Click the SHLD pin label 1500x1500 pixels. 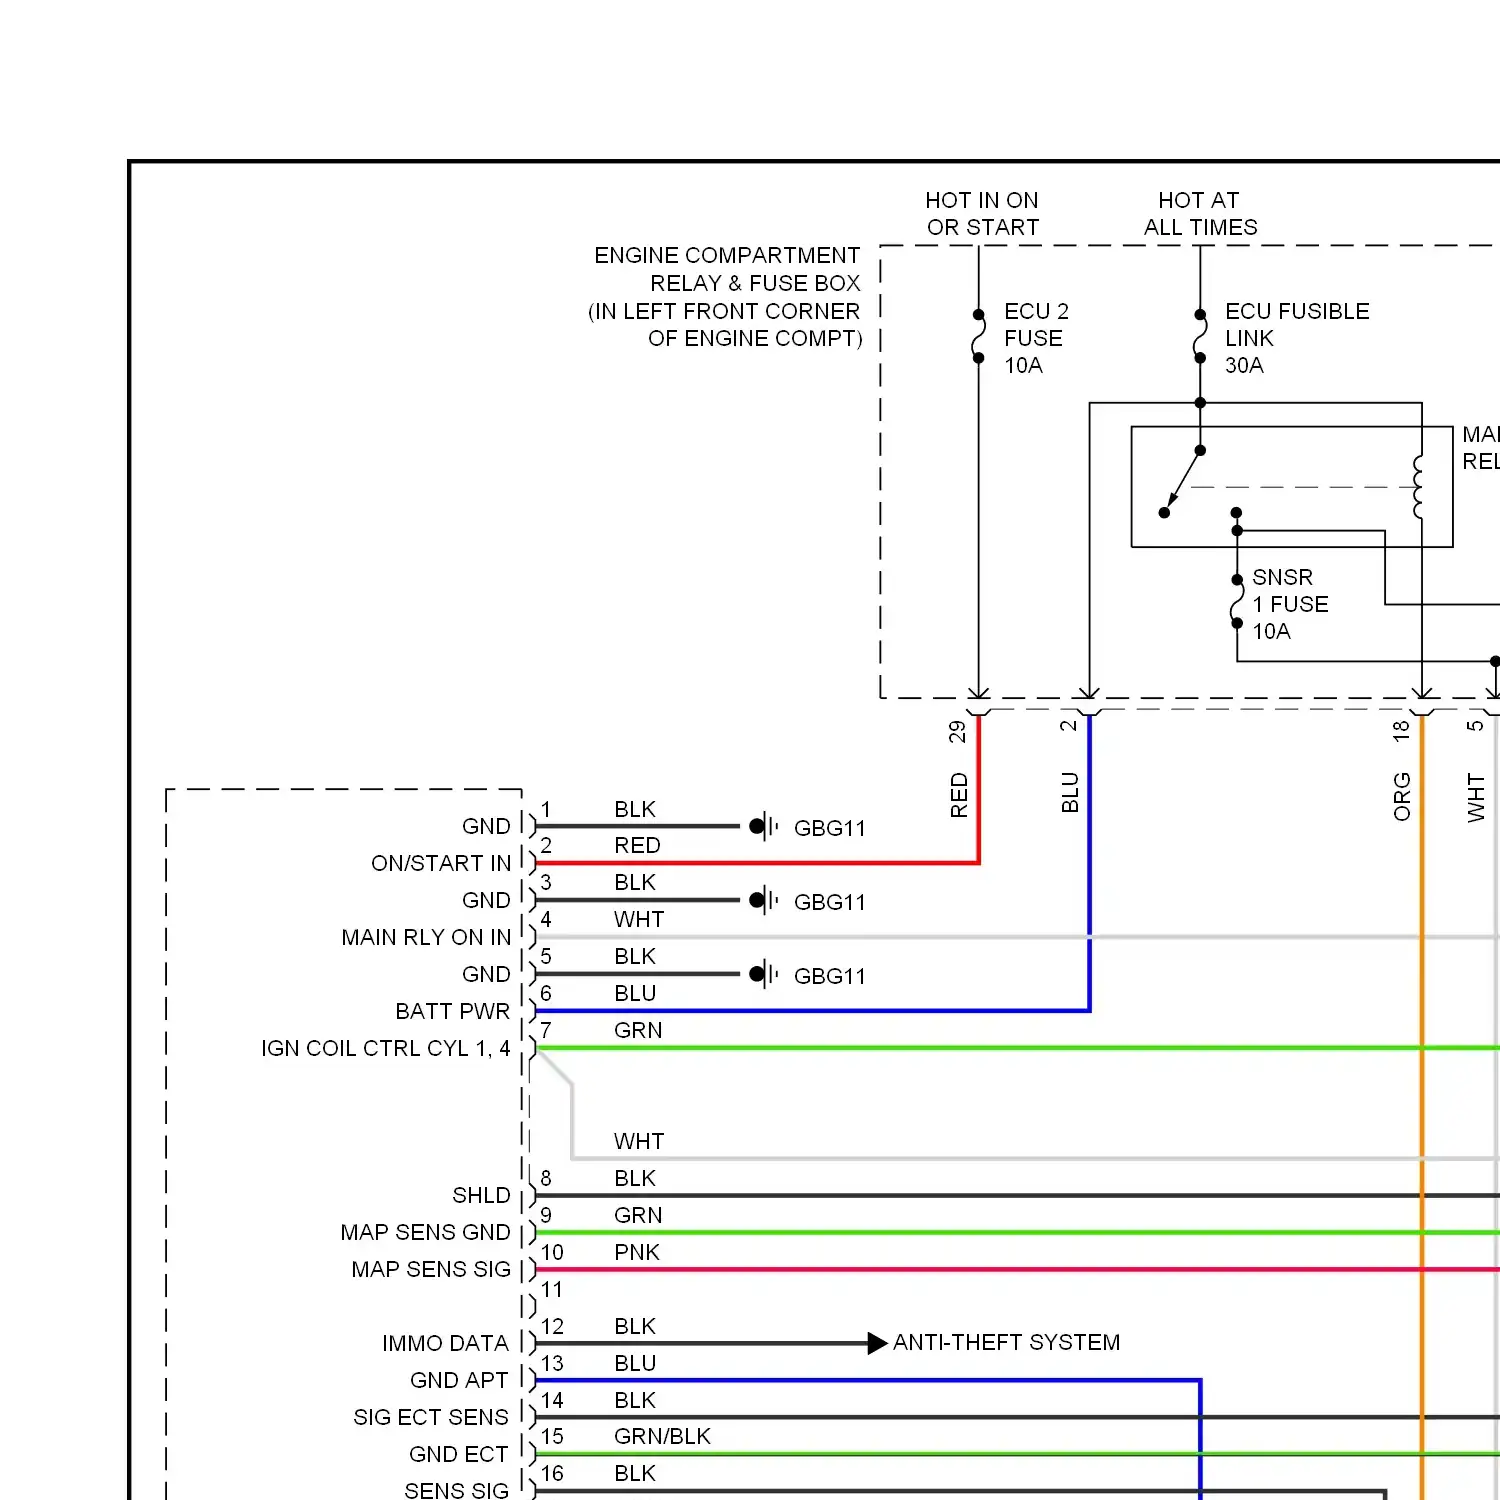coord(481,1195)
